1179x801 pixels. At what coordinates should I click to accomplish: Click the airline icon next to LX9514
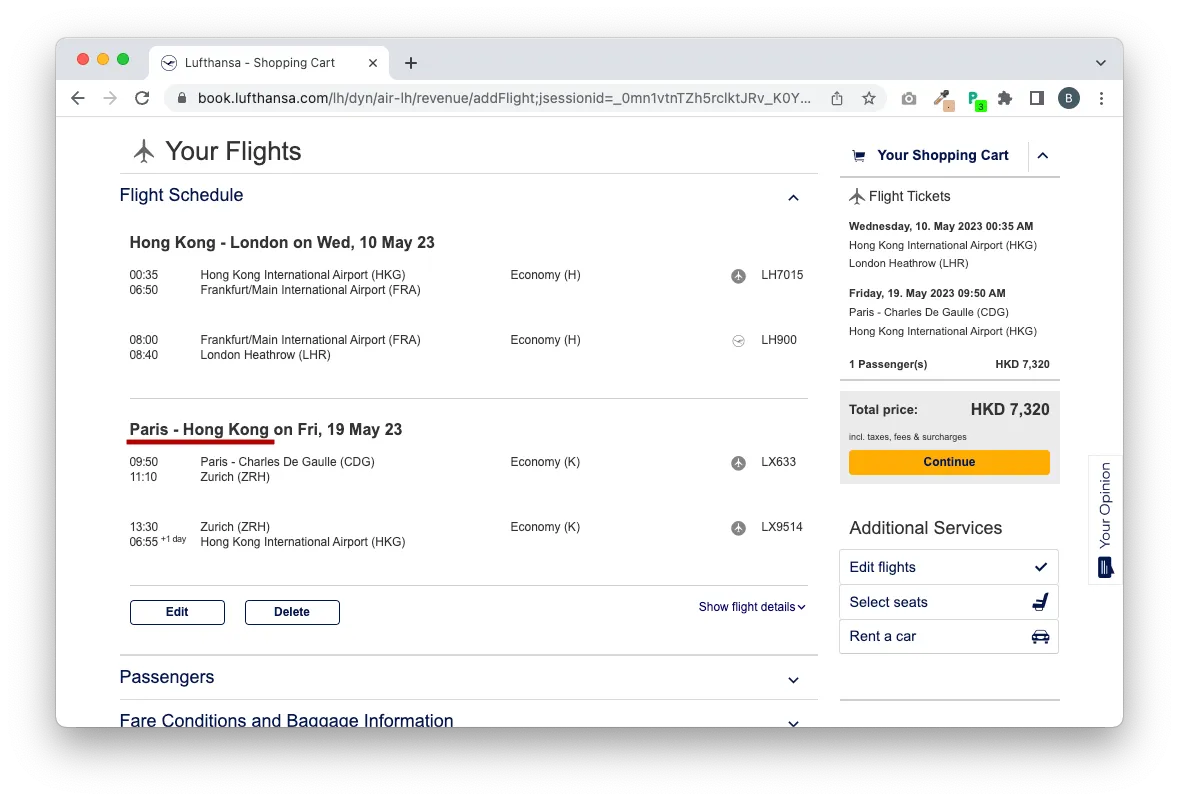[738, 528]
